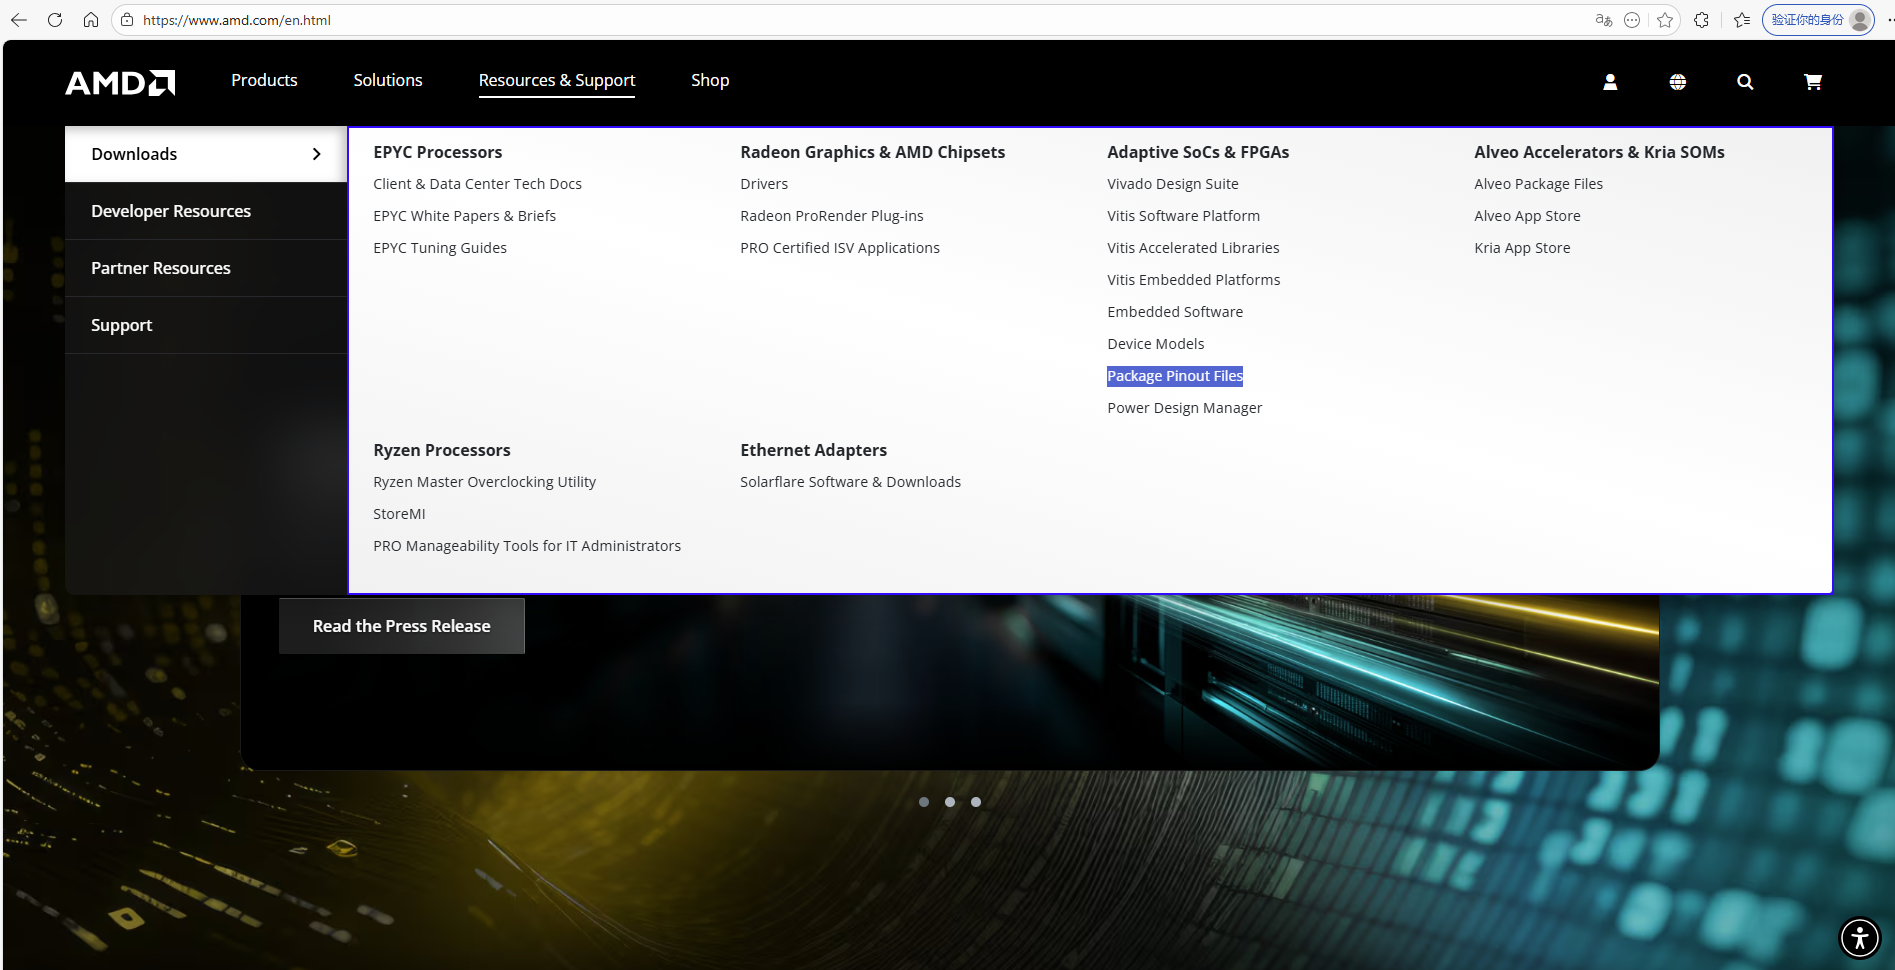
Task: Open Ryzen Master Overclocking Utility link
Action: [484, 482]
